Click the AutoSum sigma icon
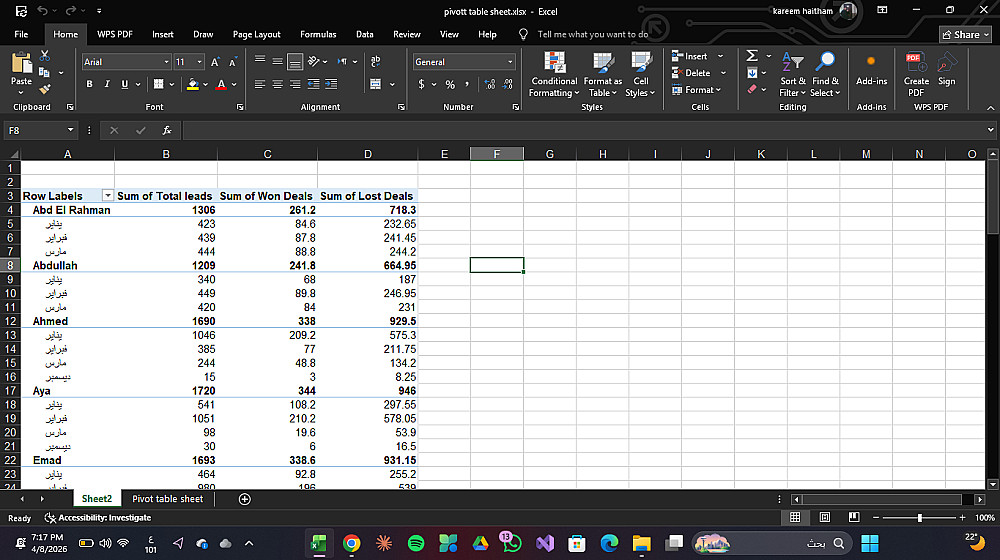The height and width of the screenshot is (560, 1000). (x=752, y=56)
